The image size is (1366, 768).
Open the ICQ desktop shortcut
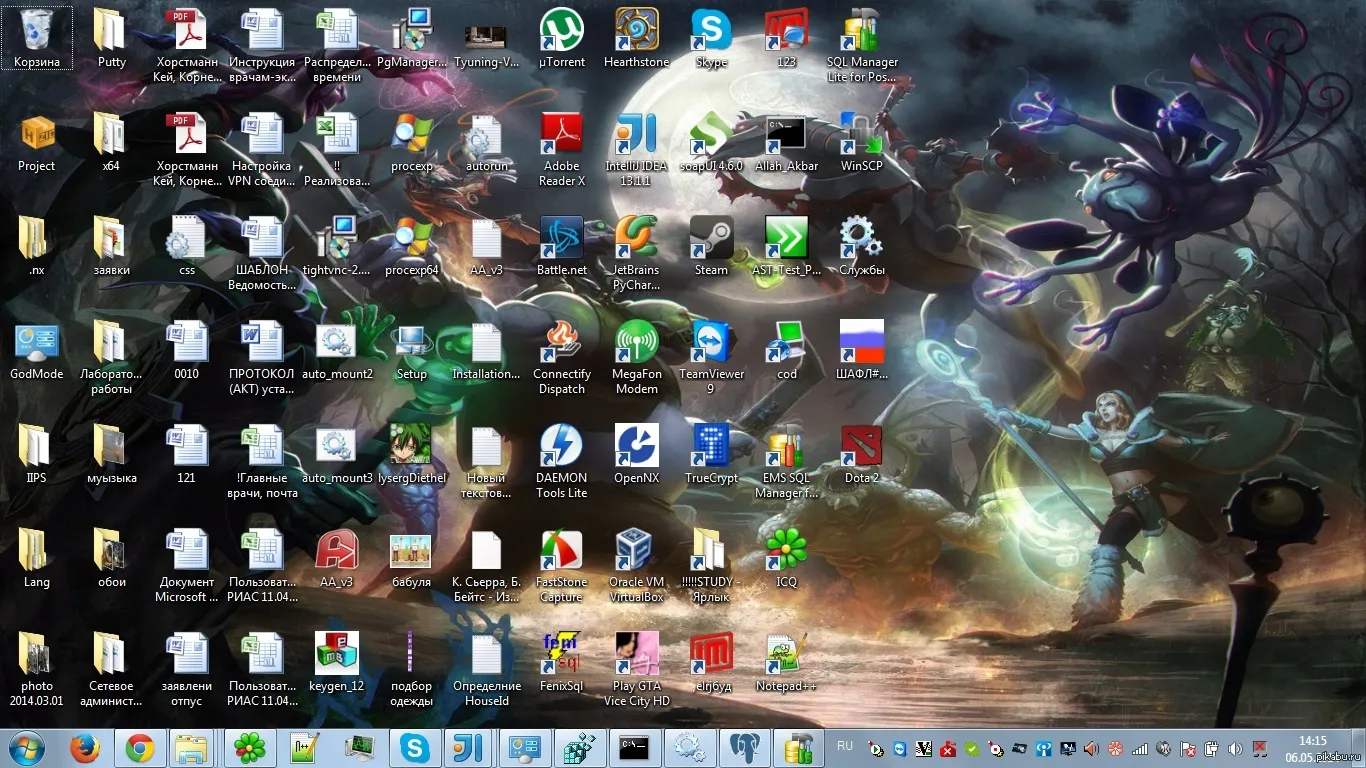(x=787, y=558)
